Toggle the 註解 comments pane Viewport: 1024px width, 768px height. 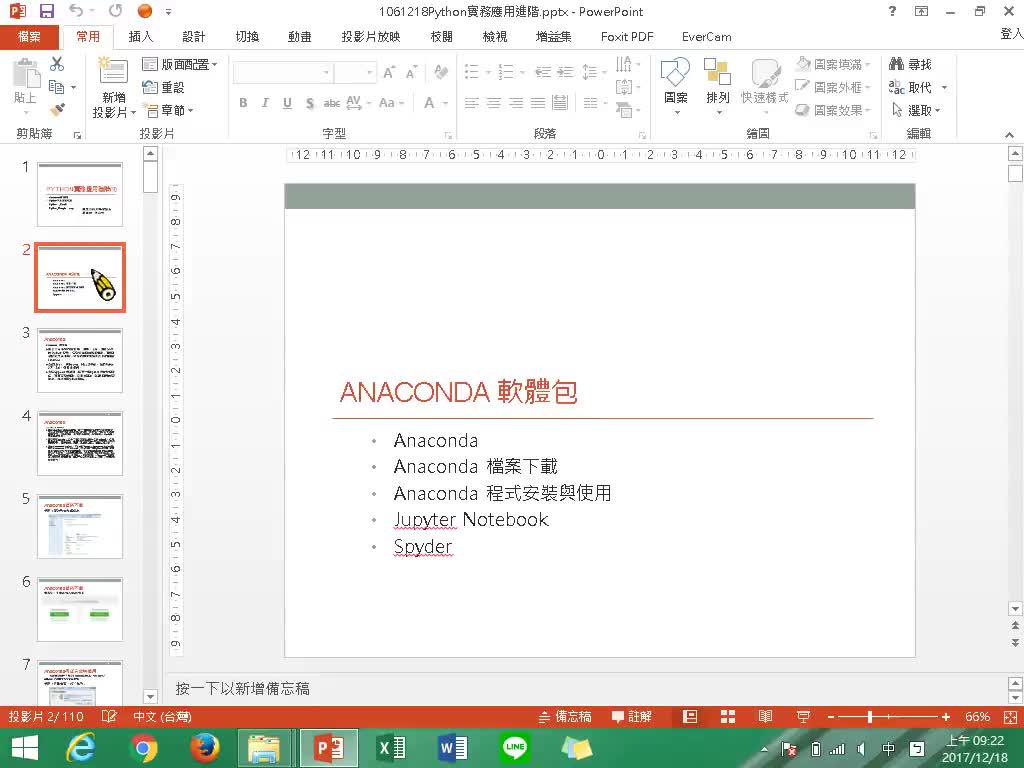point(632,716)
